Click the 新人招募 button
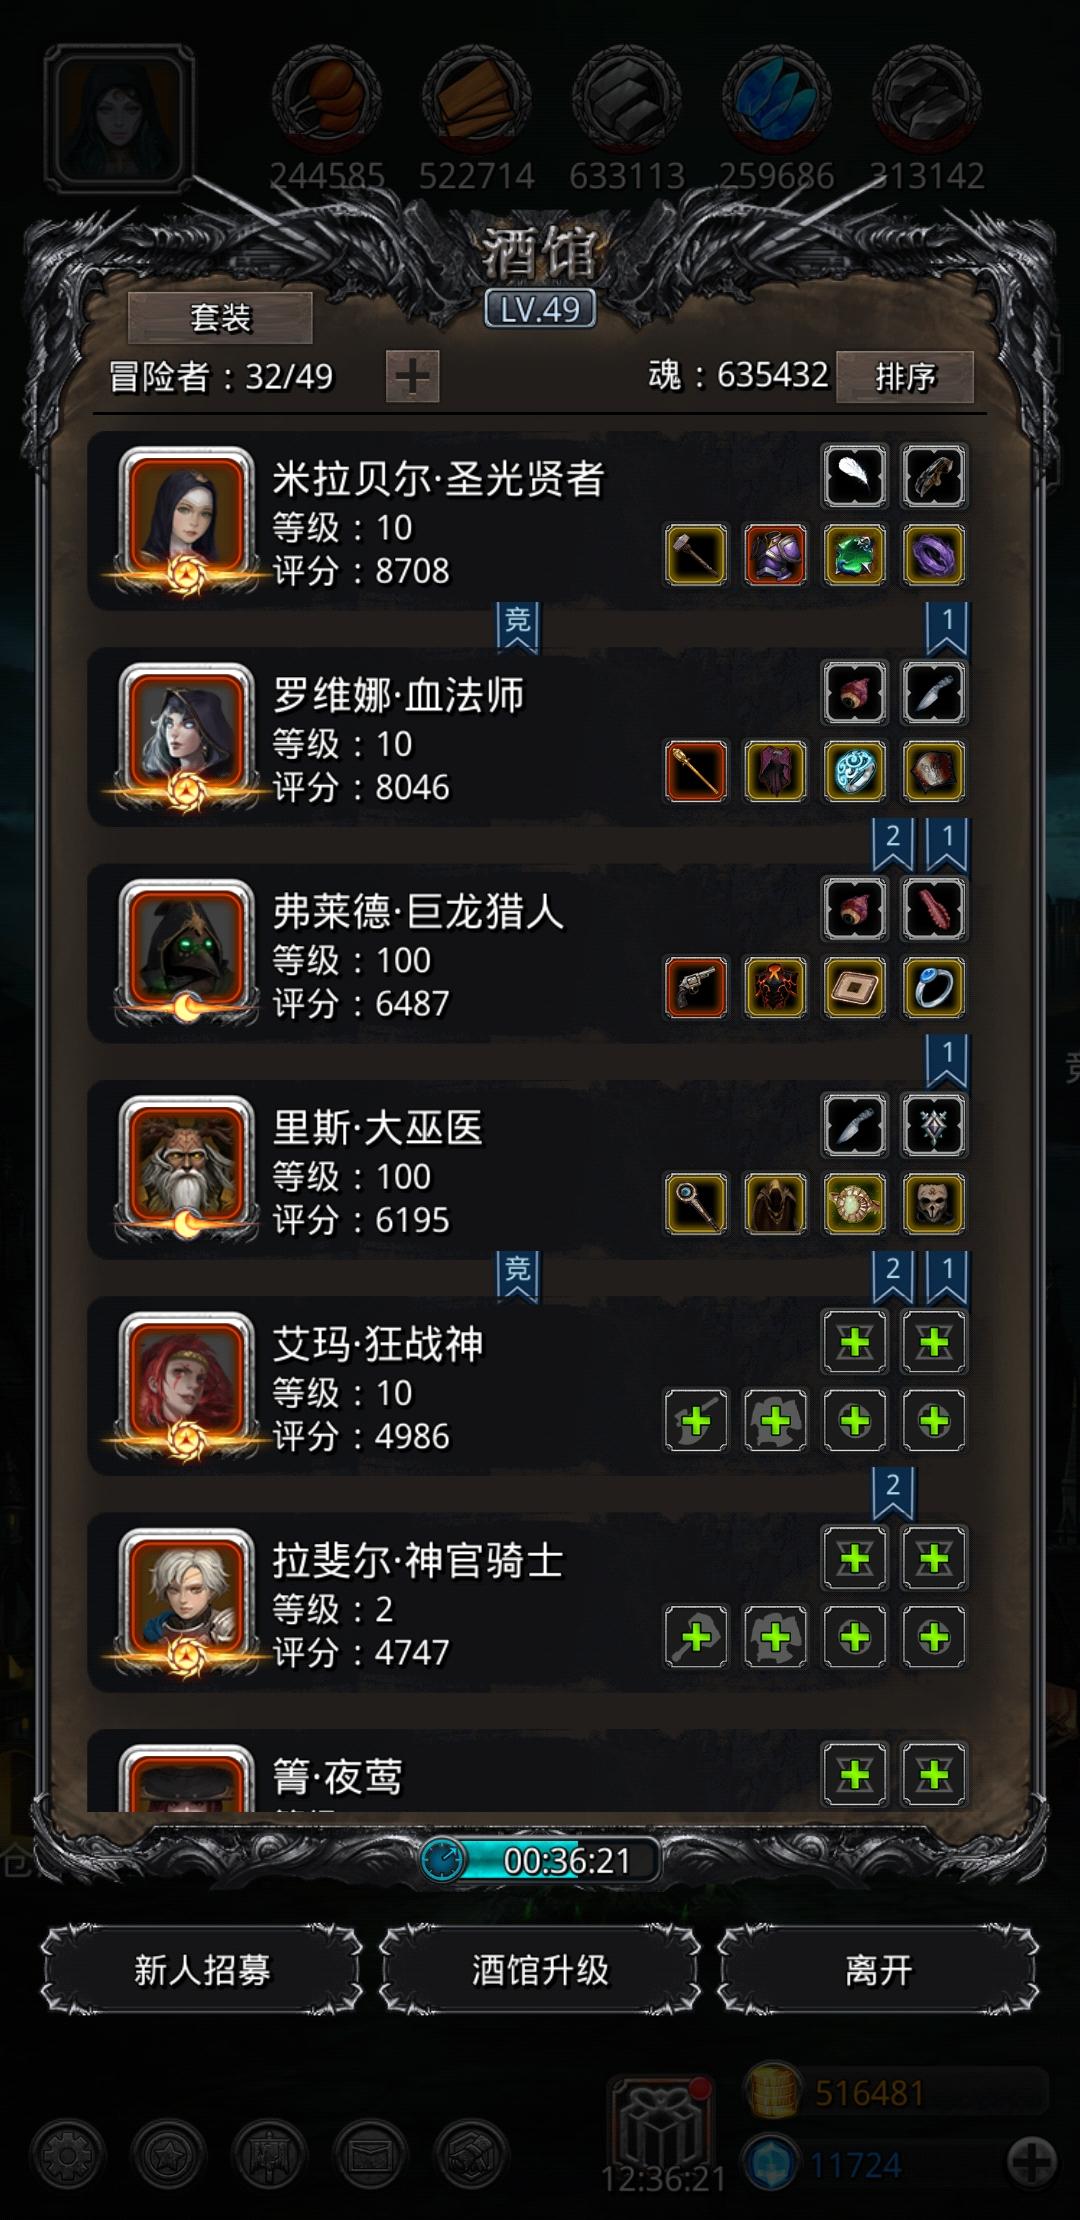The width and height of the screenshot is (1080, 2220). pyautogui.click(x=202, y=1970)
